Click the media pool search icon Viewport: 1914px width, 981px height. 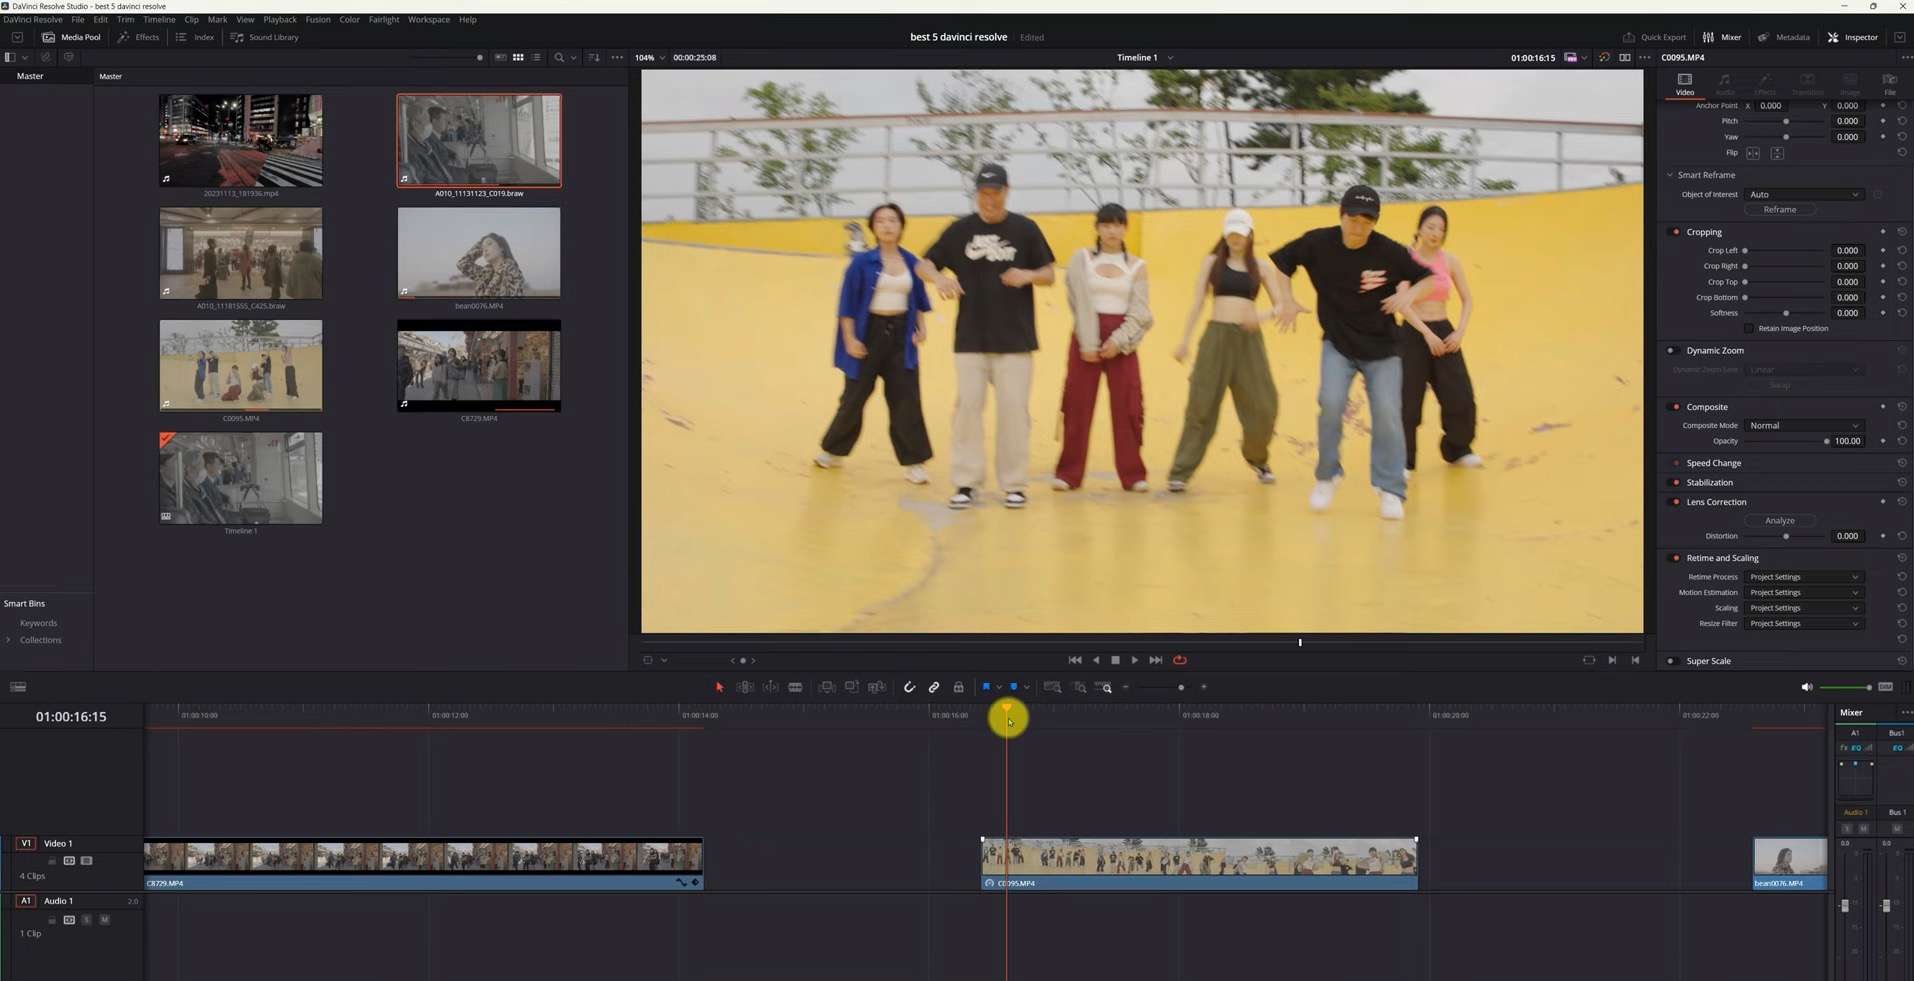pyautogui.click(x=559, y=57)
